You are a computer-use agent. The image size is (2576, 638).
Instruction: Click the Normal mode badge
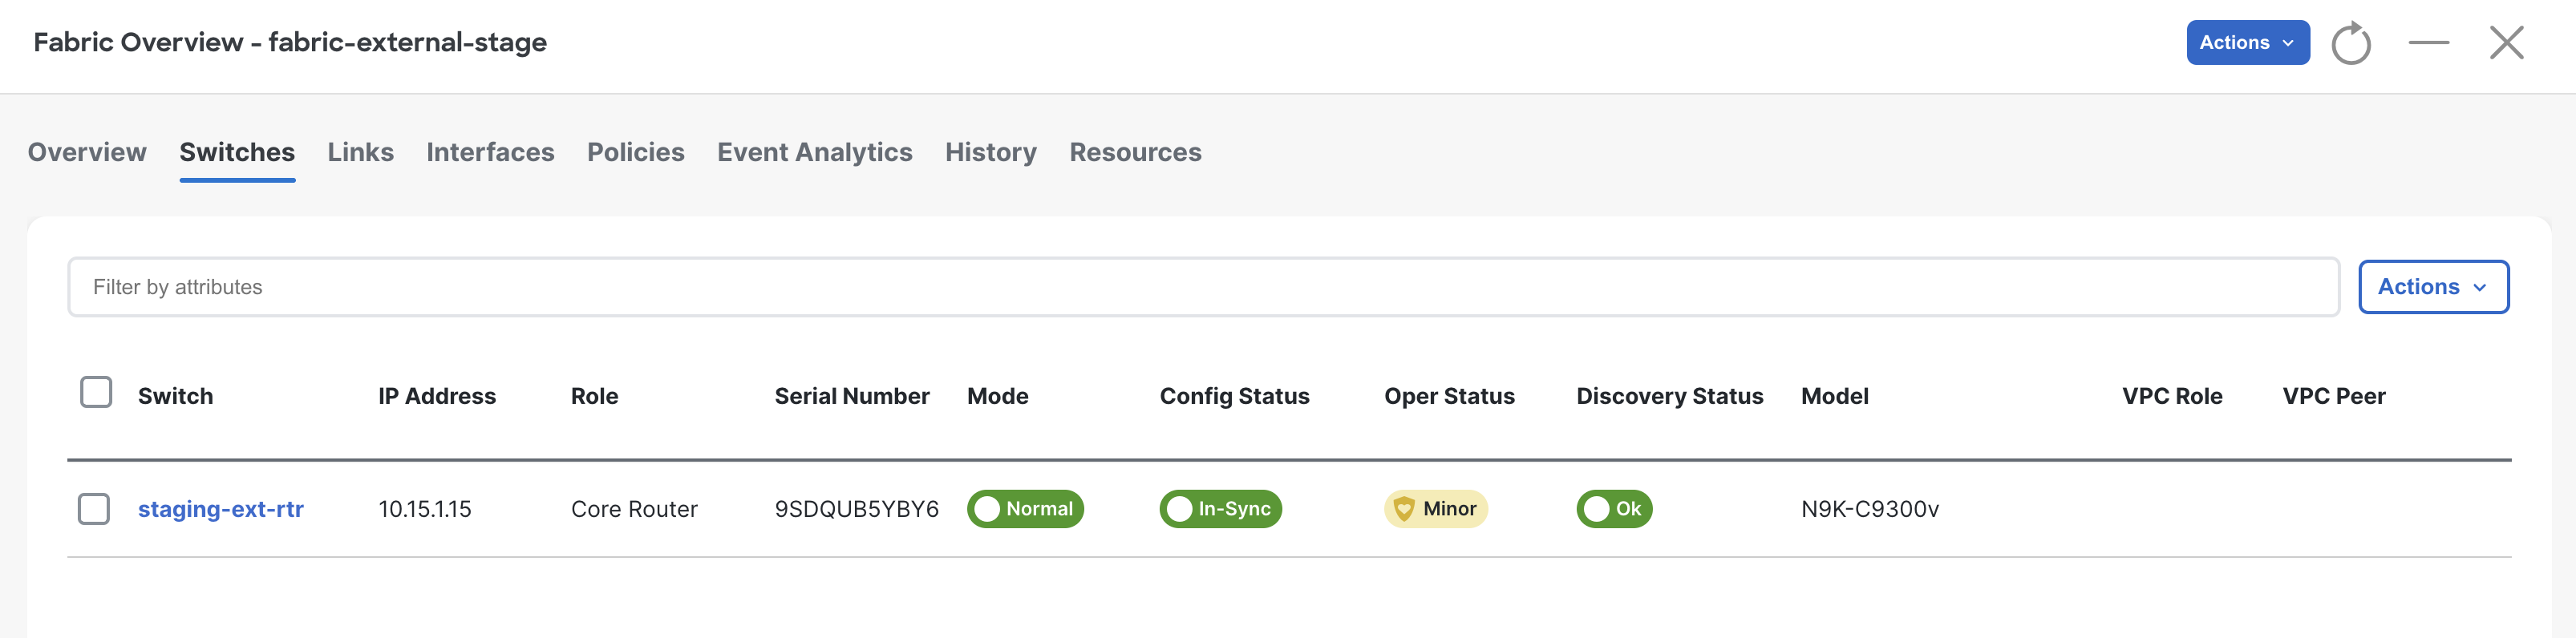coord(1024,509)
